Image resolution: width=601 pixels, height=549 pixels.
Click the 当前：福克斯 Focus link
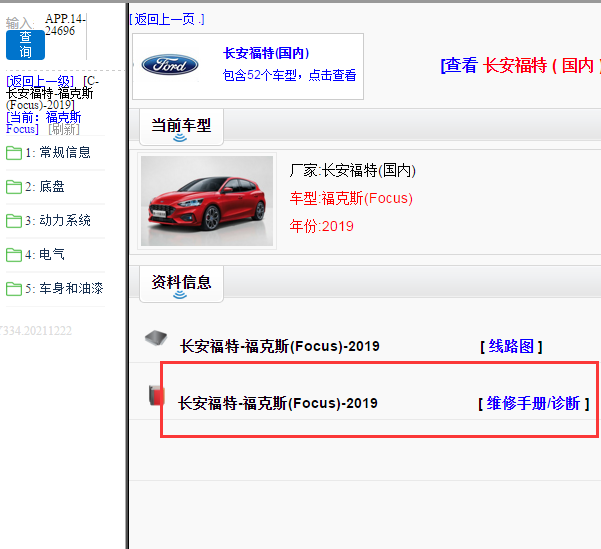(x=44, y=123)
